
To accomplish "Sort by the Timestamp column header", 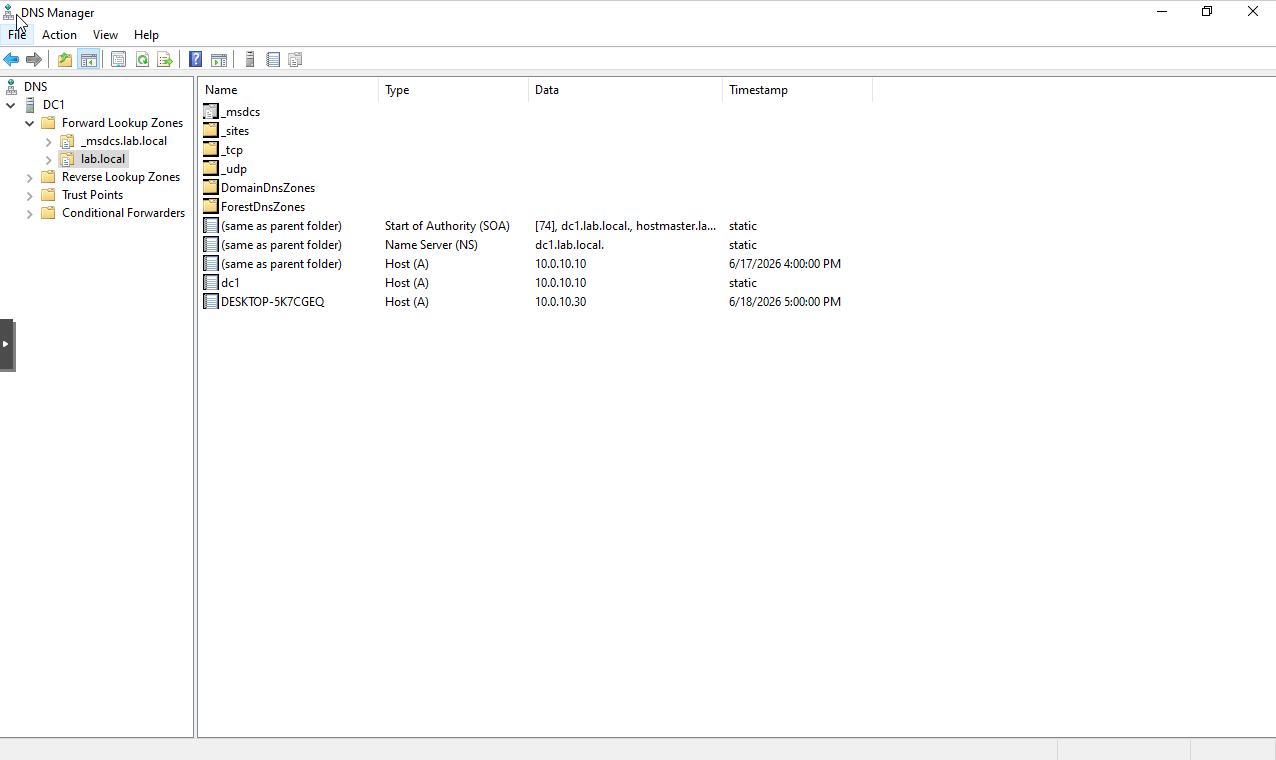I will tap(797, 90).
